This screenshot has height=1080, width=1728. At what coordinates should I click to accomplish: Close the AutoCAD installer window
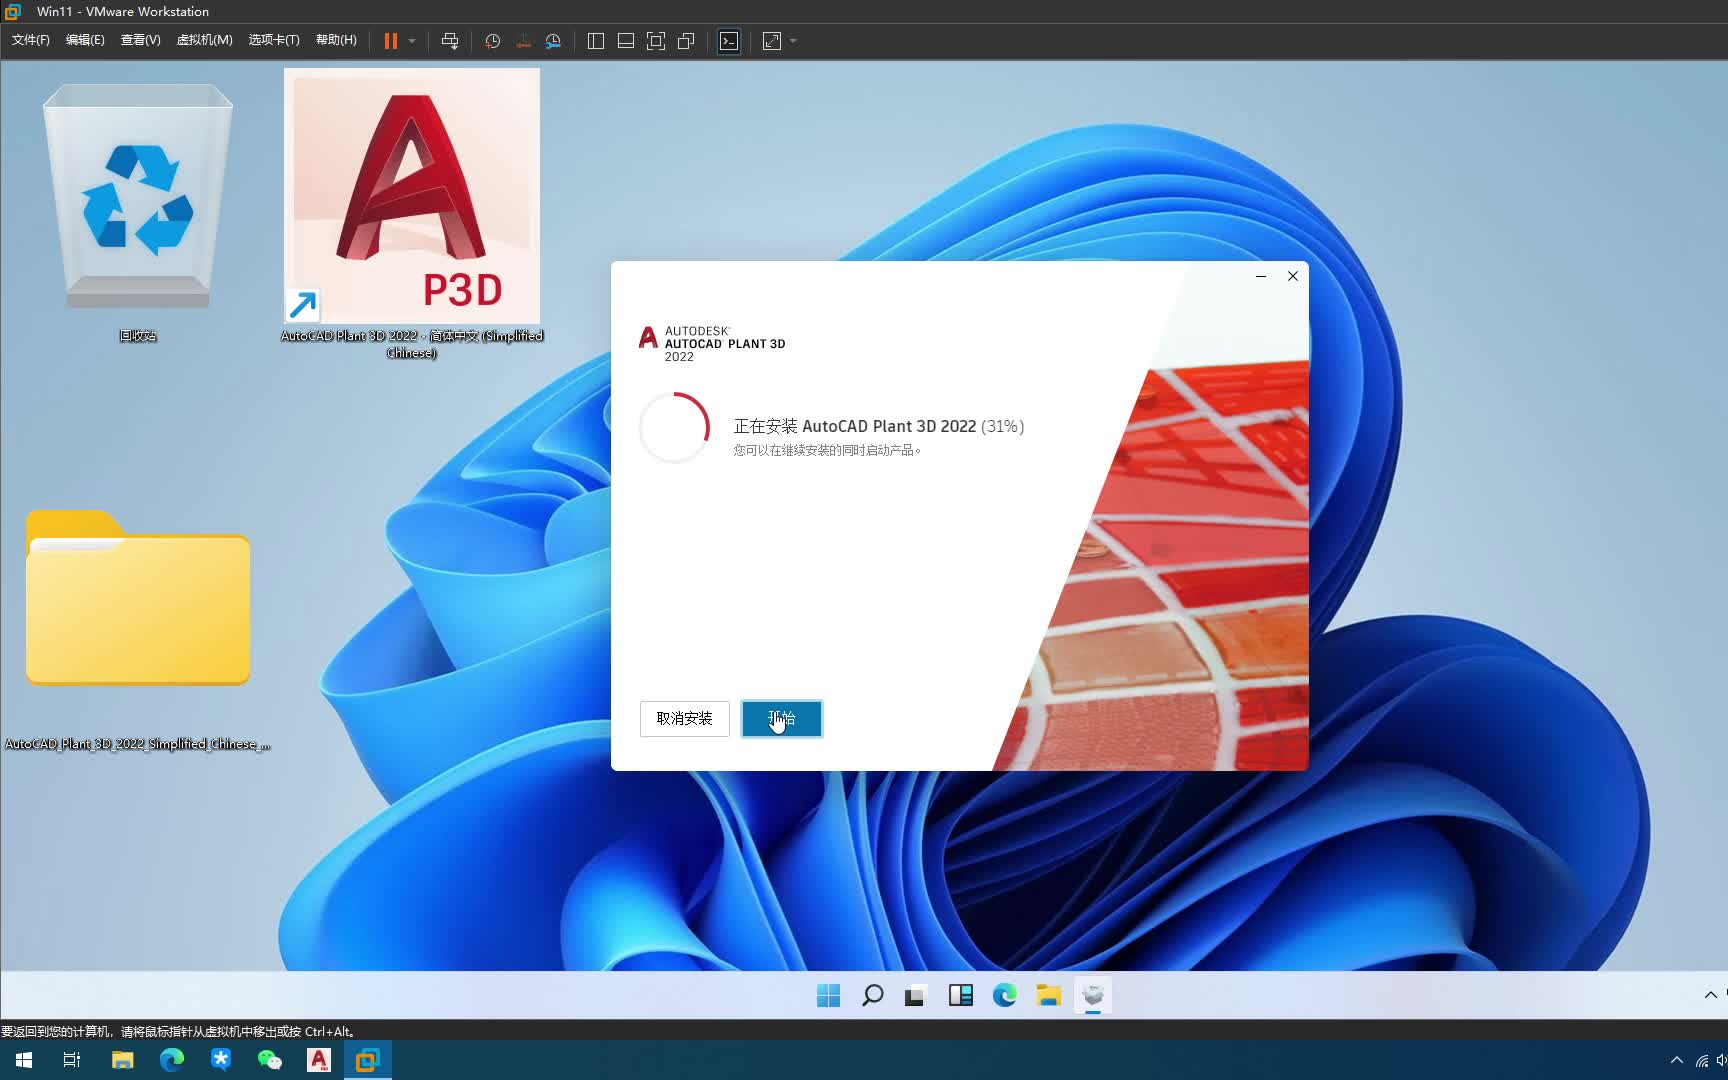point(1293,276)
